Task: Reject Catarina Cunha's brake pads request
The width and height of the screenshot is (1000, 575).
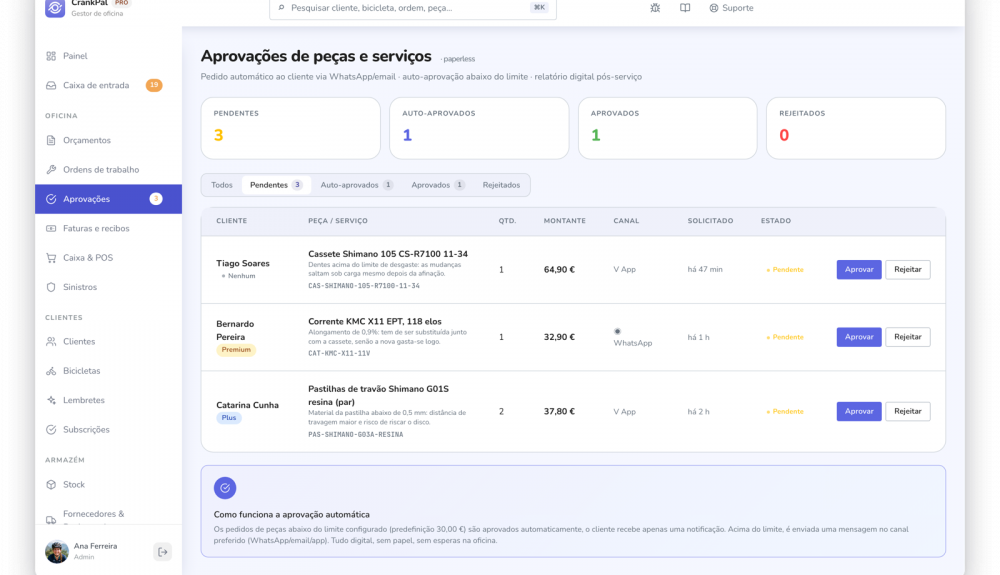Action: pos(908,411)
